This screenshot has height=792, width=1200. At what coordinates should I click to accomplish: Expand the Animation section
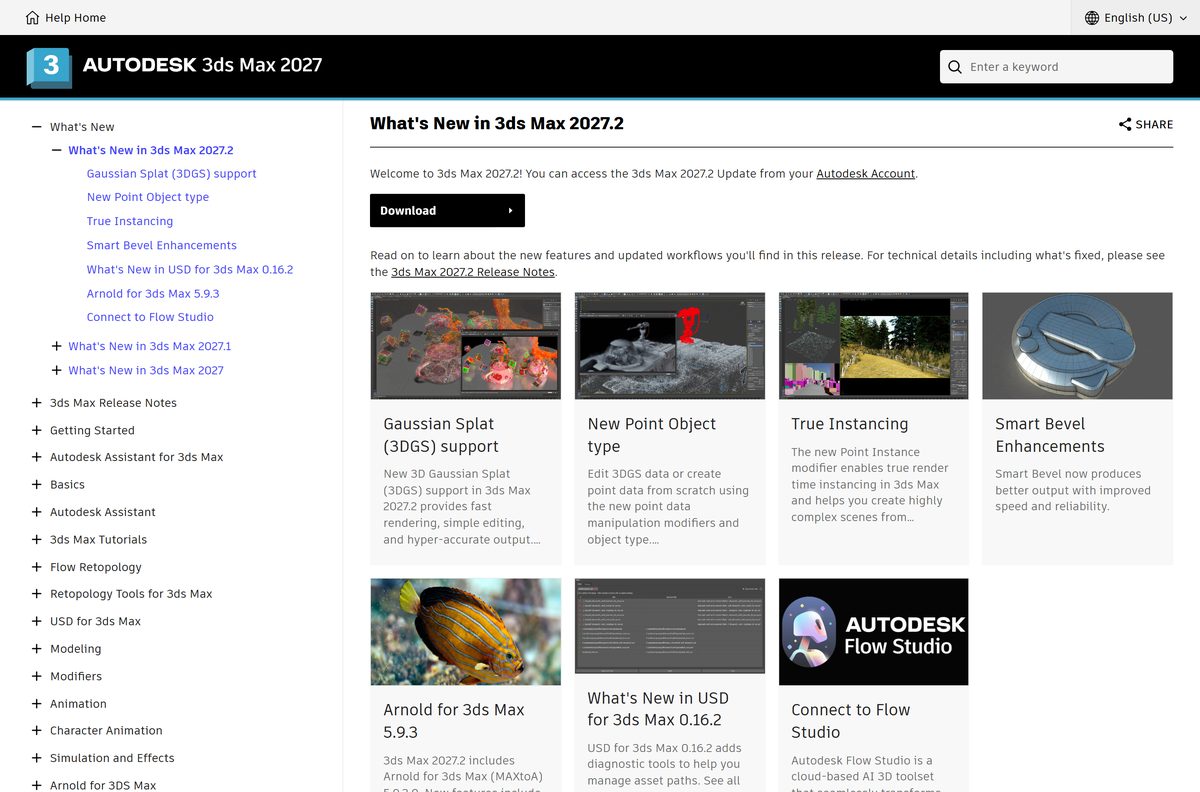pyautogui.click(x=37, y=704)
